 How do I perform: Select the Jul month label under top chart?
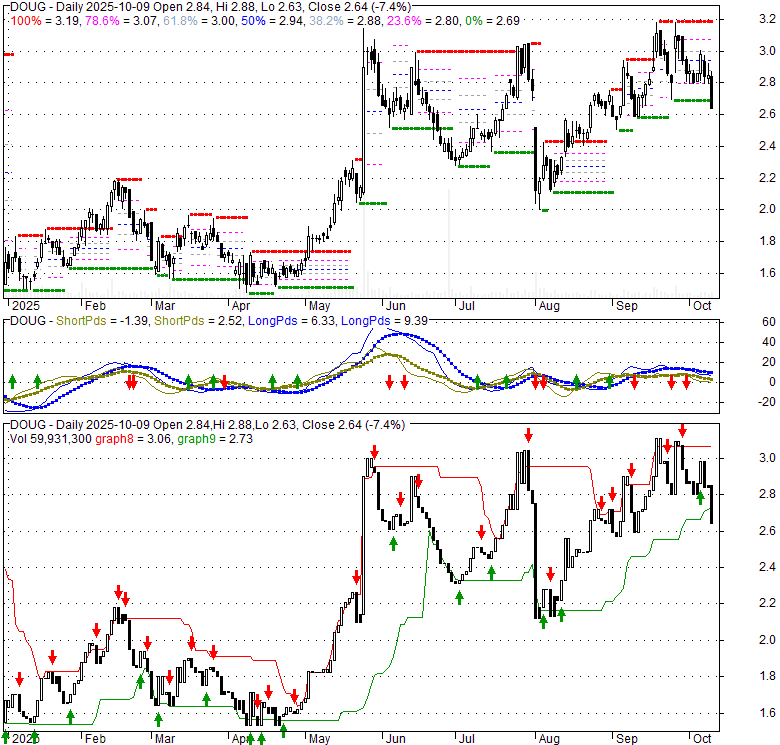467,306
